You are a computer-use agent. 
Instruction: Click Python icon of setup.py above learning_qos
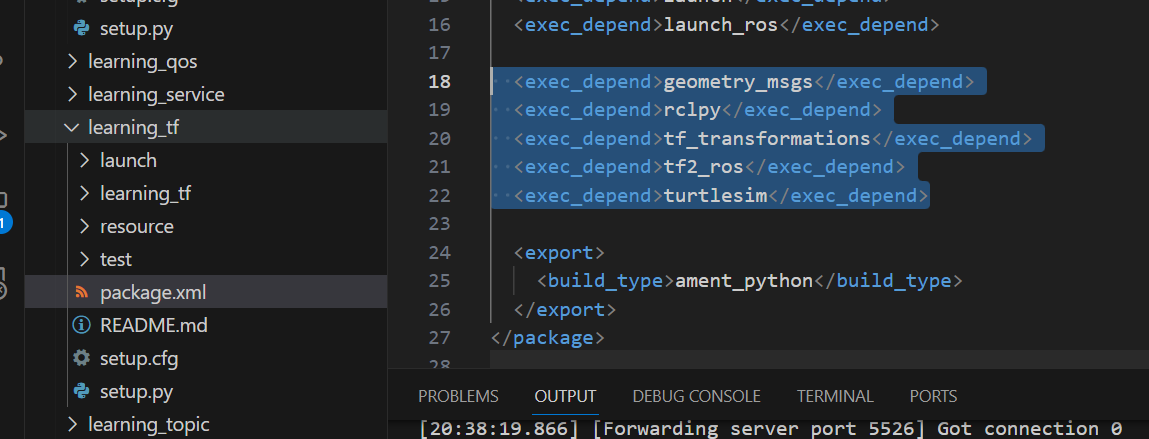pos(81,28)
